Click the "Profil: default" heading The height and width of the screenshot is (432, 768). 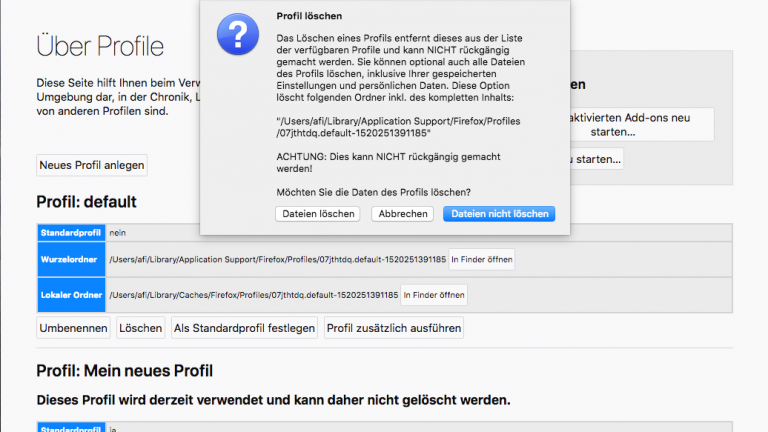coord(86,202)
